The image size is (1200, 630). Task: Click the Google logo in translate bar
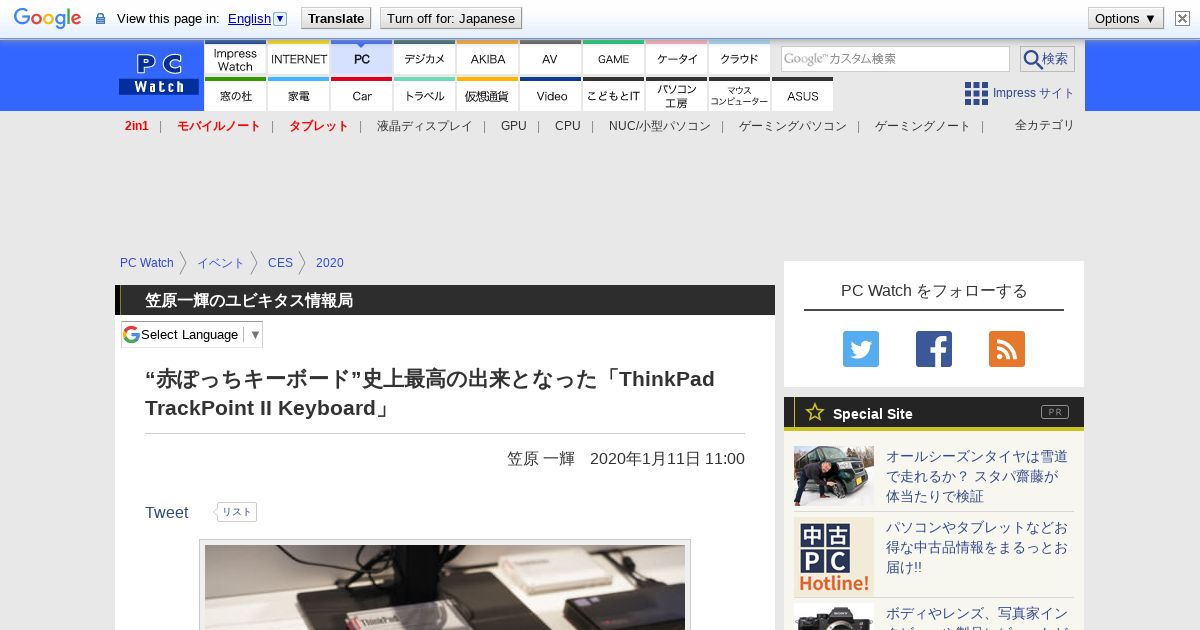pyautogui.click(x=47, y=18)
